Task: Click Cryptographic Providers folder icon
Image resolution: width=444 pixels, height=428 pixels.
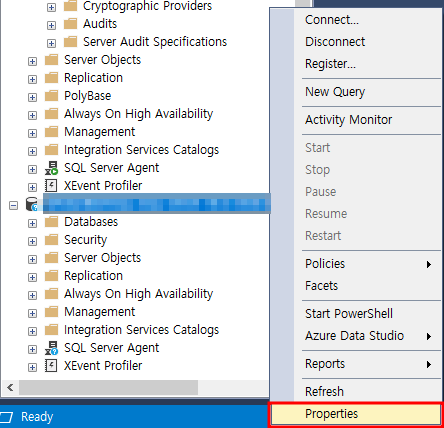Action: click(x=70, y=5)
